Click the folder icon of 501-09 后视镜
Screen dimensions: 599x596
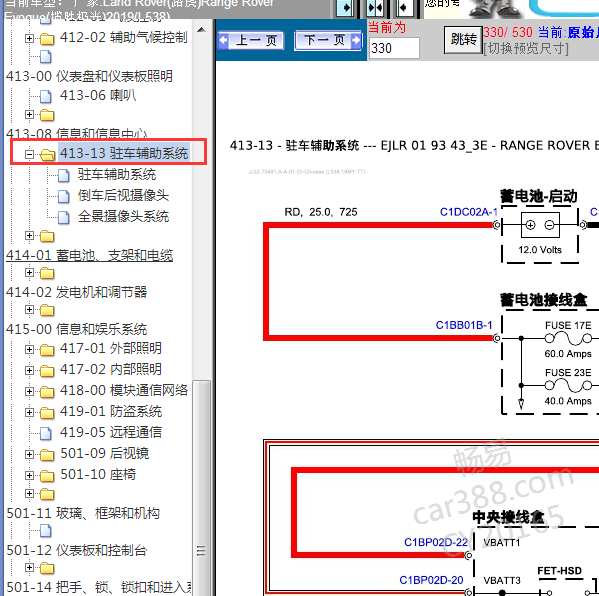pos(47,455)
